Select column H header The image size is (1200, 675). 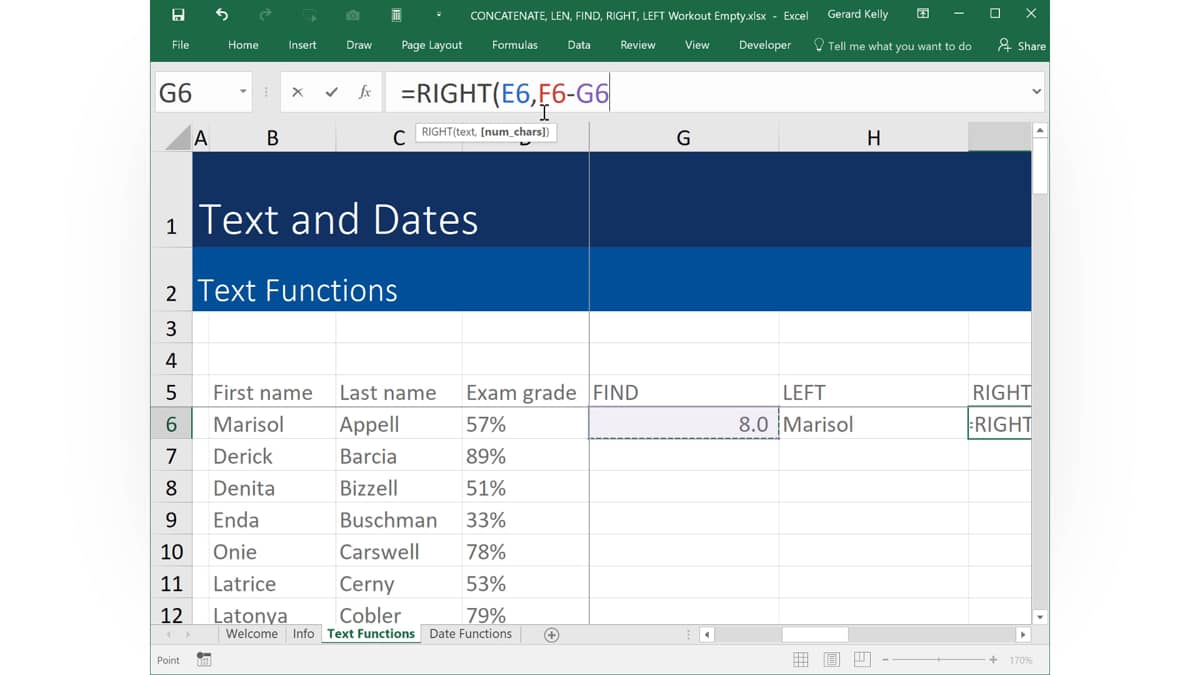(874, 138)
